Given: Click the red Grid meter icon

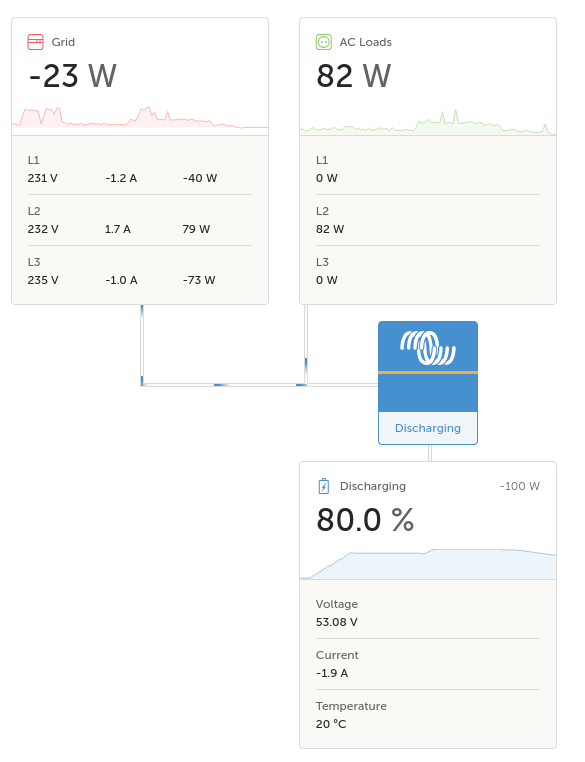Looking at the screenshot, I should [x=35, y=42].
